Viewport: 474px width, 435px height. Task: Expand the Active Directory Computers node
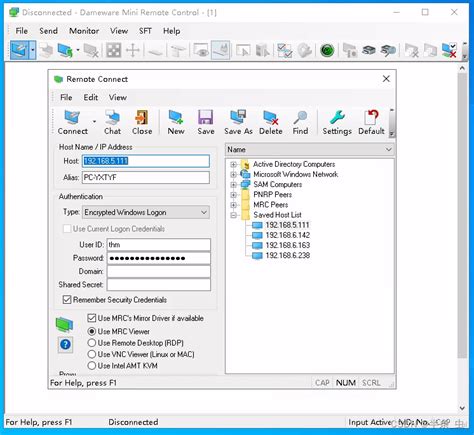(x=233, y=164)
